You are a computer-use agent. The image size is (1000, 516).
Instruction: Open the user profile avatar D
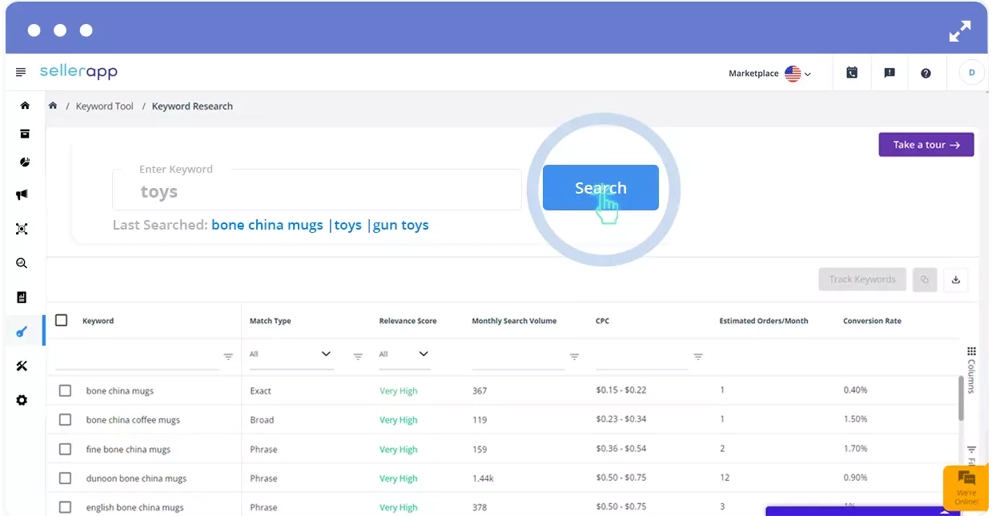pos(971,73)
